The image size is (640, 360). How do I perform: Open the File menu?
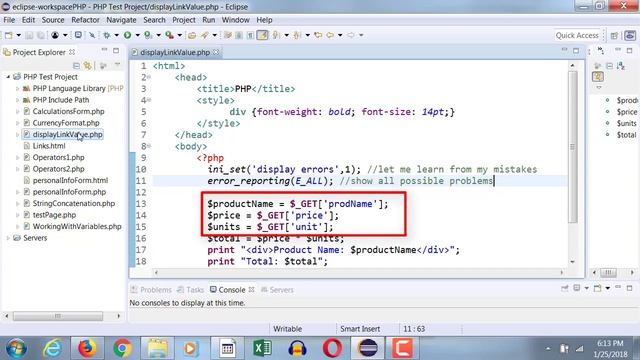9,20
